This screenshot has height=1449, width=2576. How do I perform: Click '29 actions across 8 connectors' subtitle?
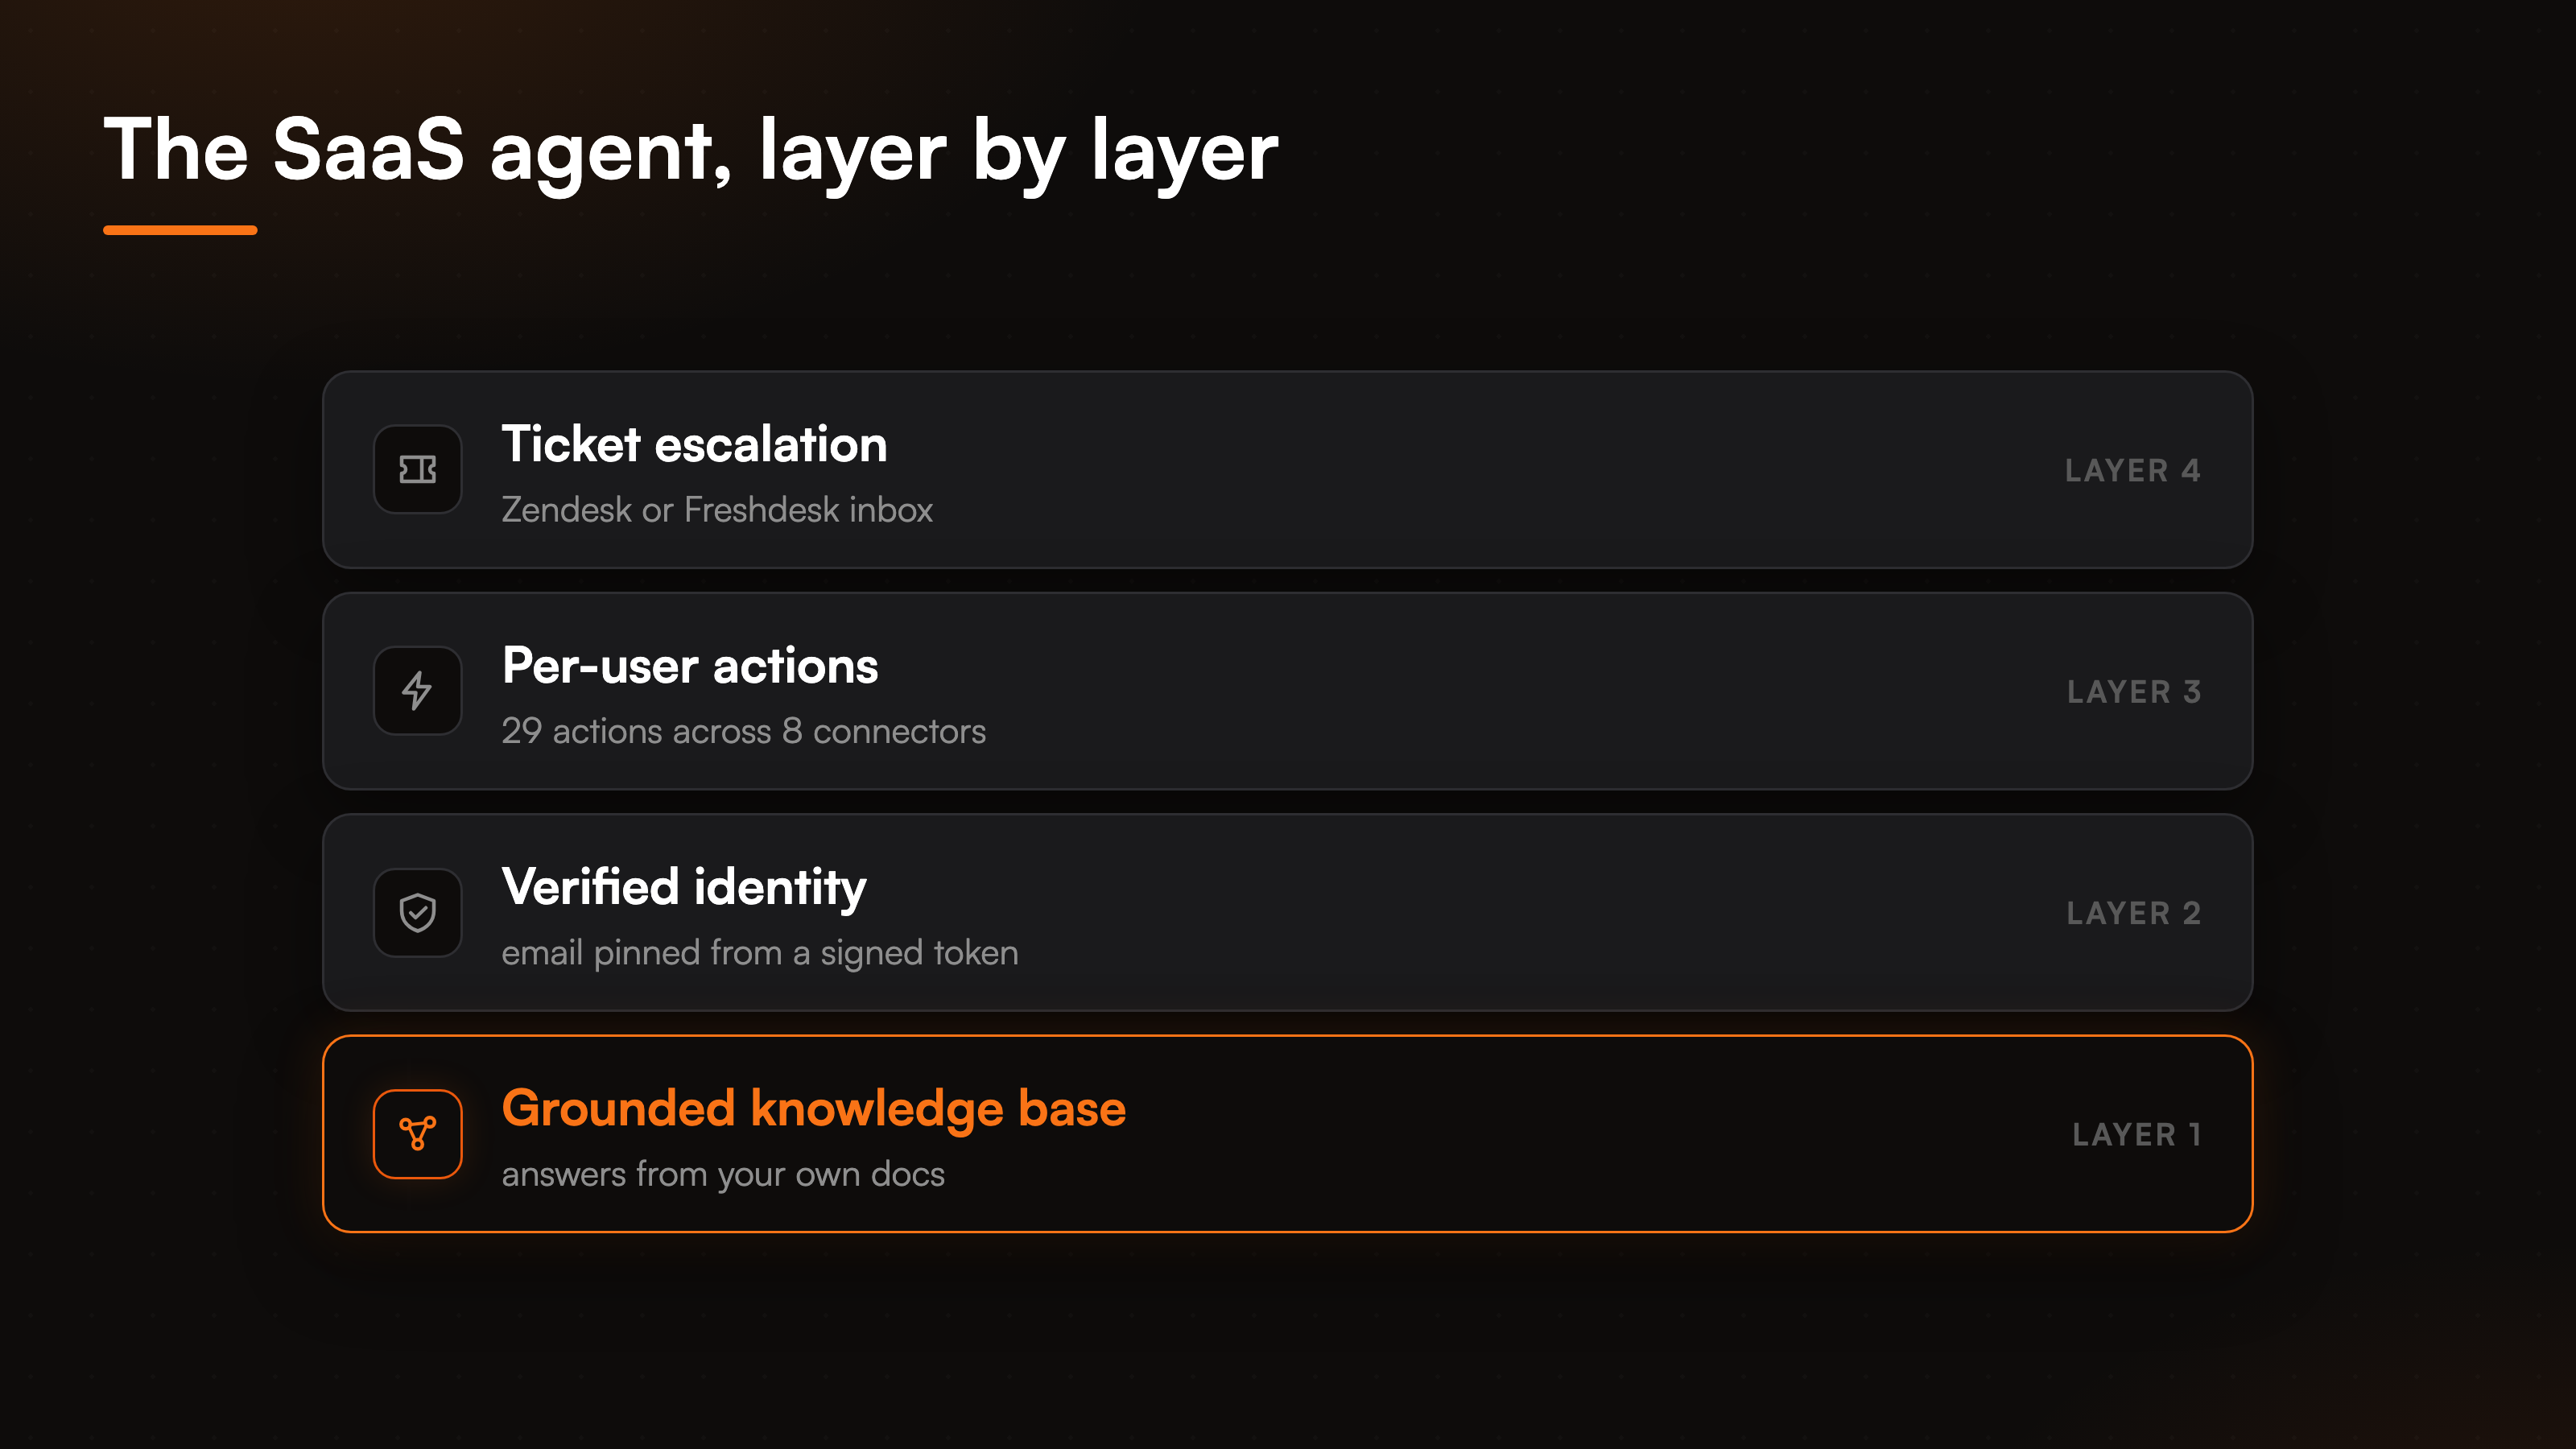point(744,731)
